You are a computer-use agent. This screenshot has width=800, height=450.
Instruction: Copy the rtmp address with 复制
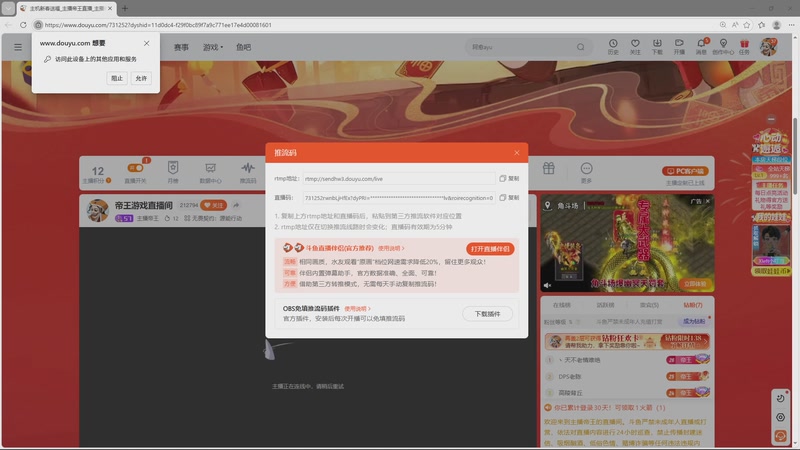[509, 179]
